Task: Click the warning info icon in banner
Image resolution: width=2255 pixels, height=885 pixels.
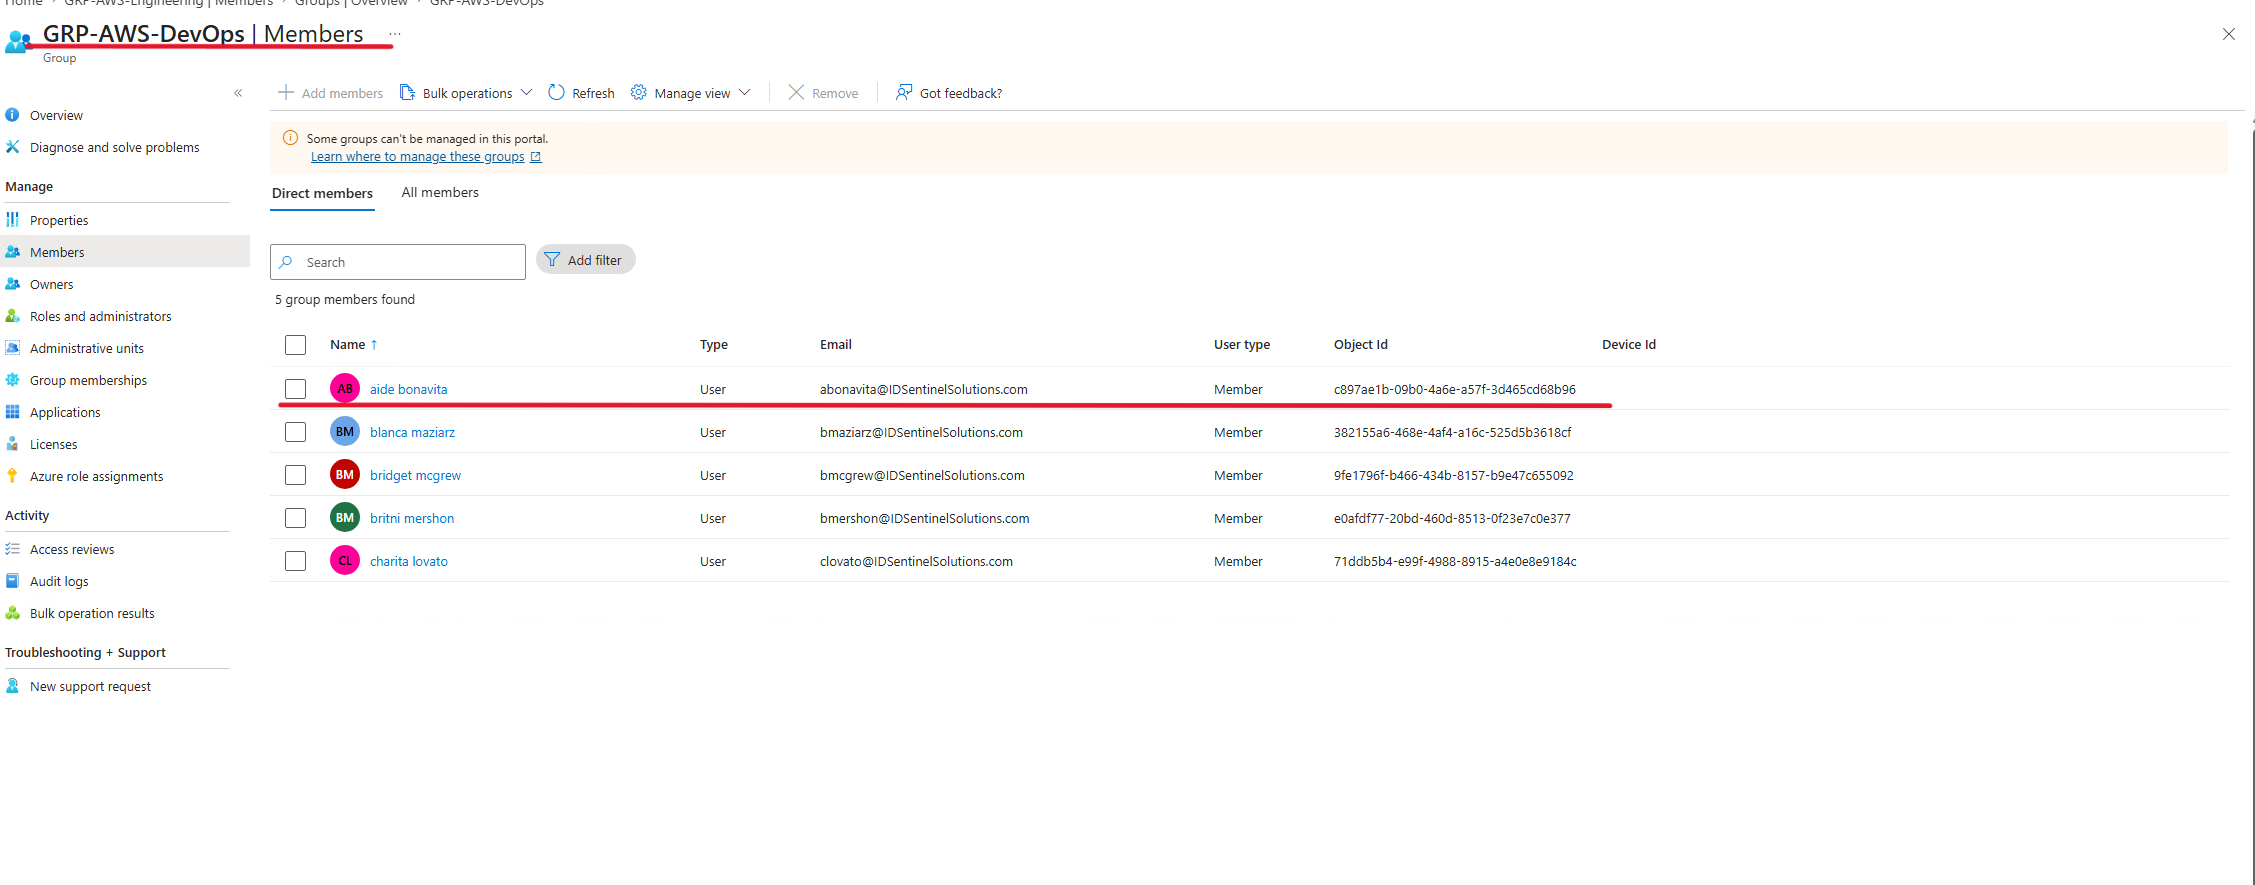Action: [x=290, y=138]
